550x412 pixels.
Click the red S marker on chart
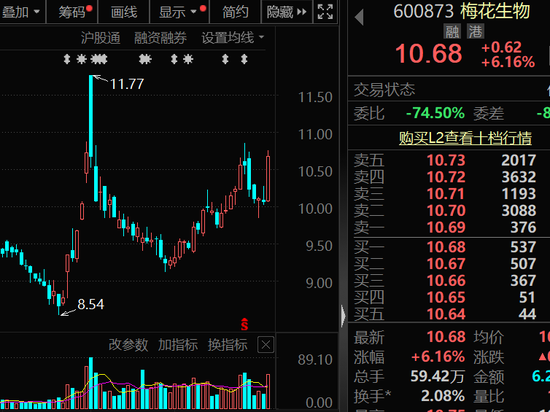pyautogui.click(x=244, y=324)
